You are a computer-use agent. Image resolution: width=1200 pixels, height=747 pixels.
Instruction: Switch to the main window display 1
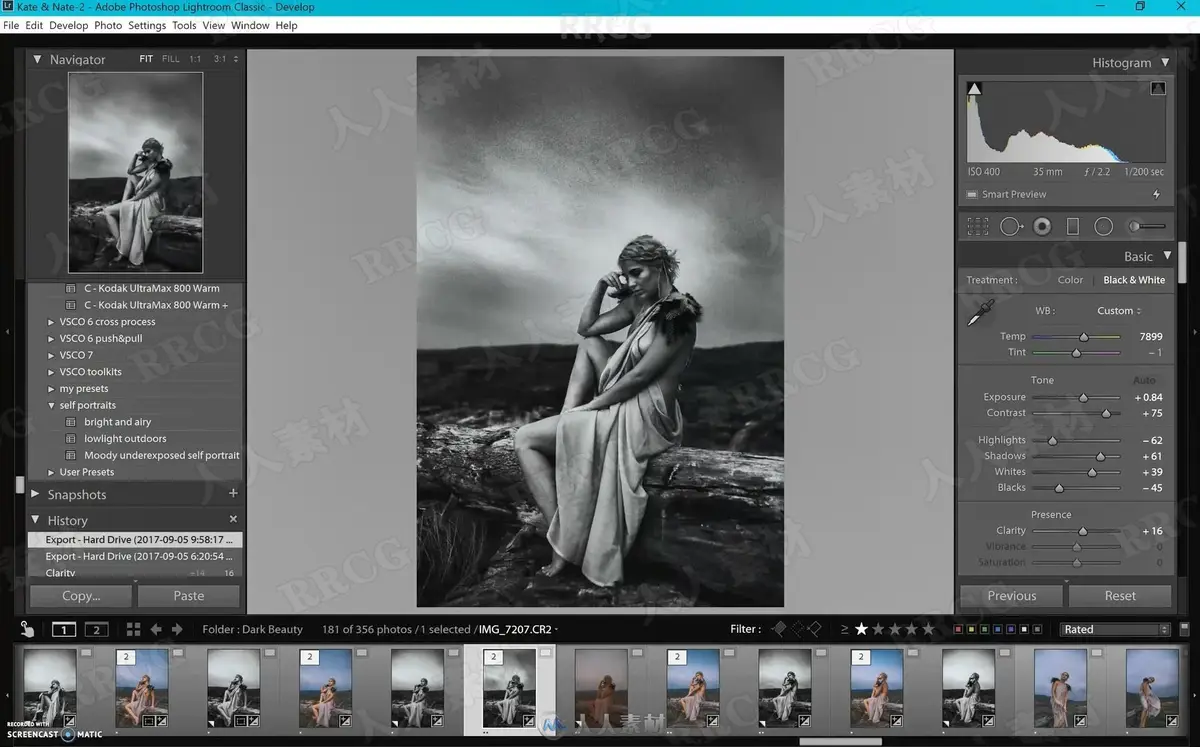click(64, 629)
